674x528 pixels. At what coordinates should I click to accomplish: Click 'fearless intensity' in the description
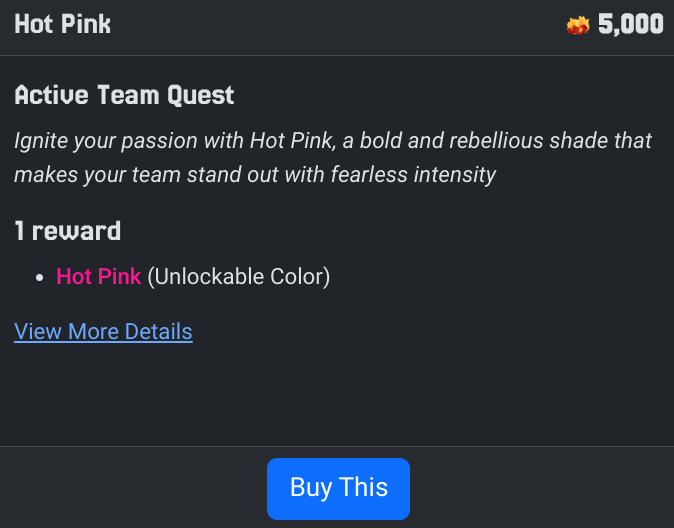(x=418, y=175)
